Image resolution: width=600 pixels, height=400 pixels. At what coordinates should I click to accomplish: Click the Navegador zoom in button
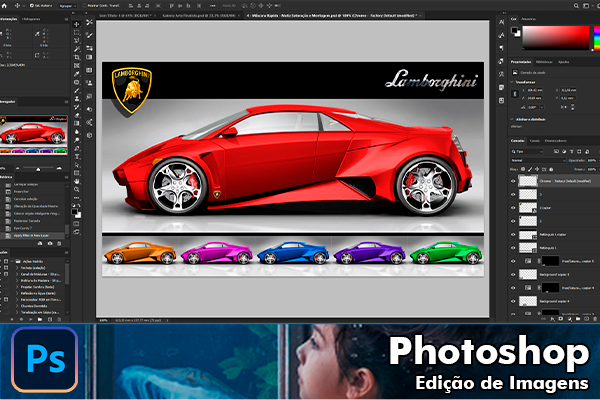click(x=59, y=168)
